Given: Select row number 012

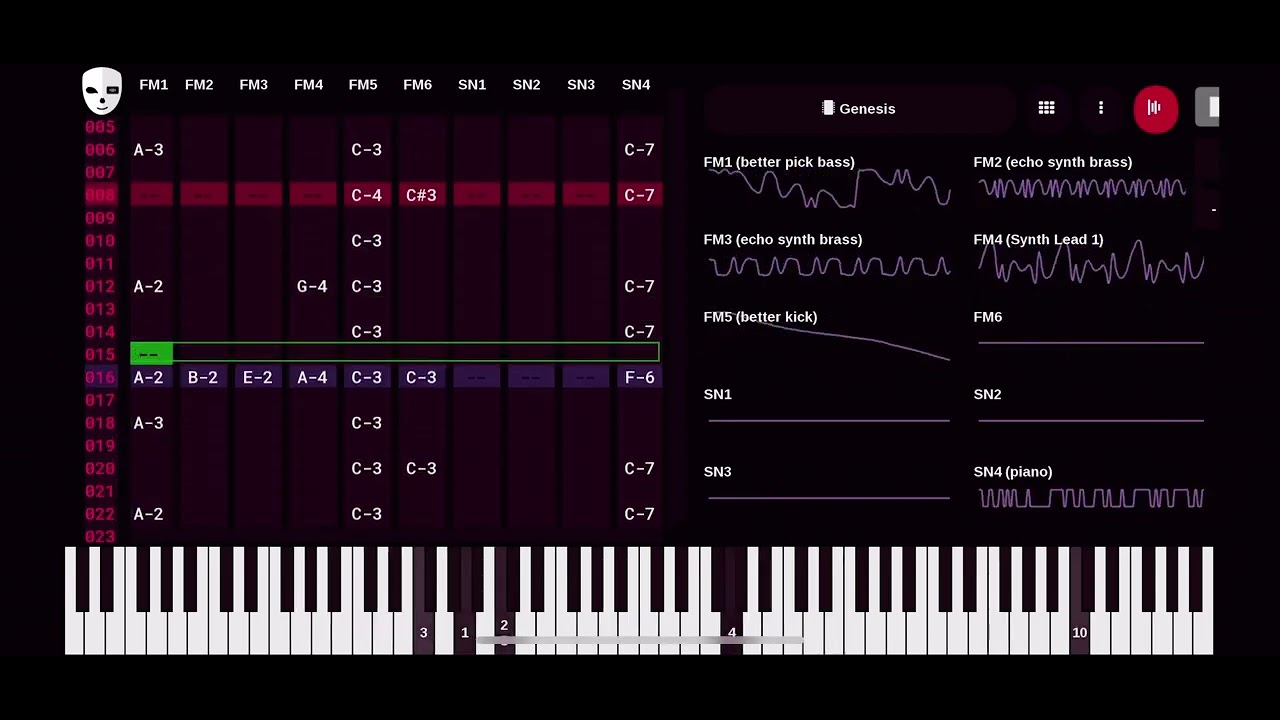Looking at the screenshot, I should click(x=100, y=286).
